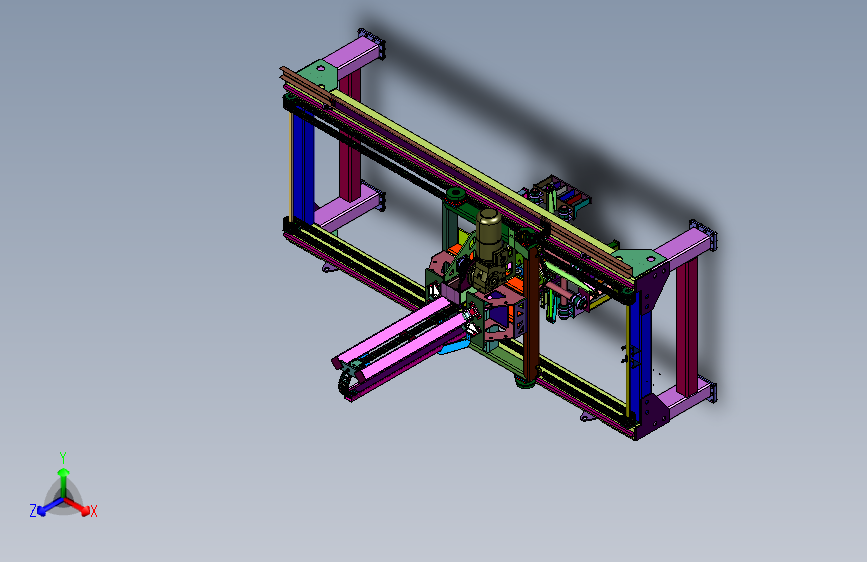This screenshot has height=562, width=867.
Task: Click the green Y axis arrow on triad
Action: pos(64,482)
